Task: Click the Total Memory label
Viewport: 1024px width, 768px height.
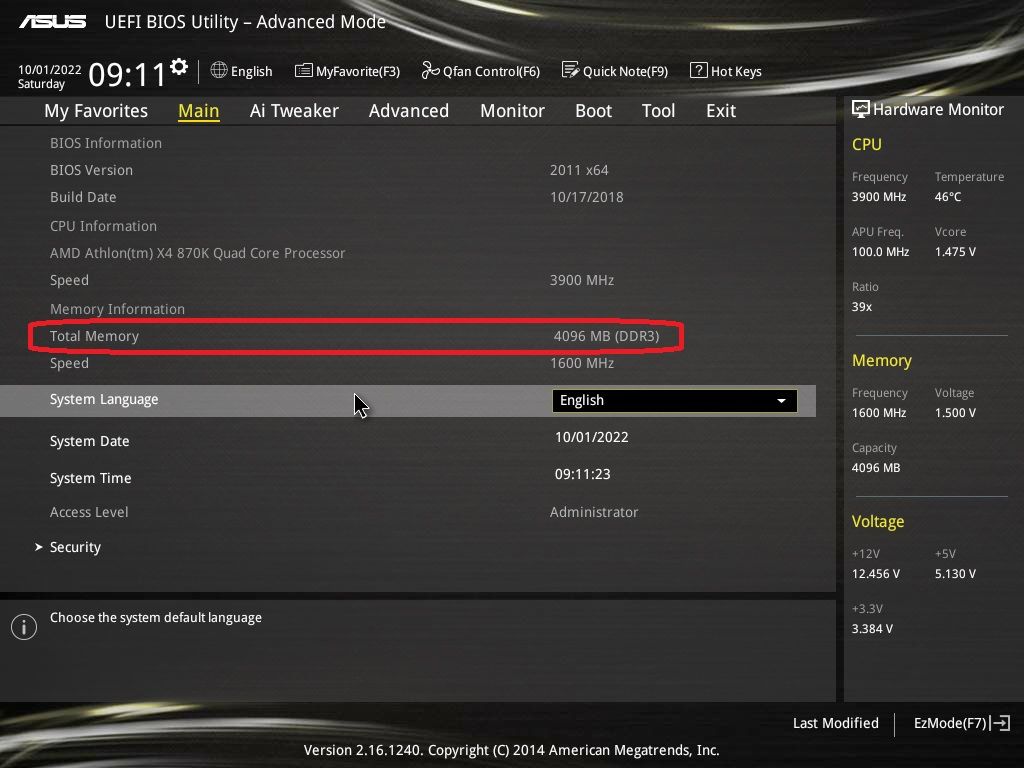Action: click(x=94, y=336)
